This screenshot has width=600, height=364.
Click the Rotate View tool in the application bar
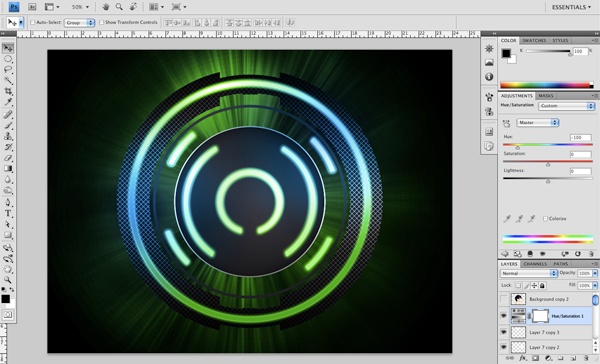[x=134, y=7]
